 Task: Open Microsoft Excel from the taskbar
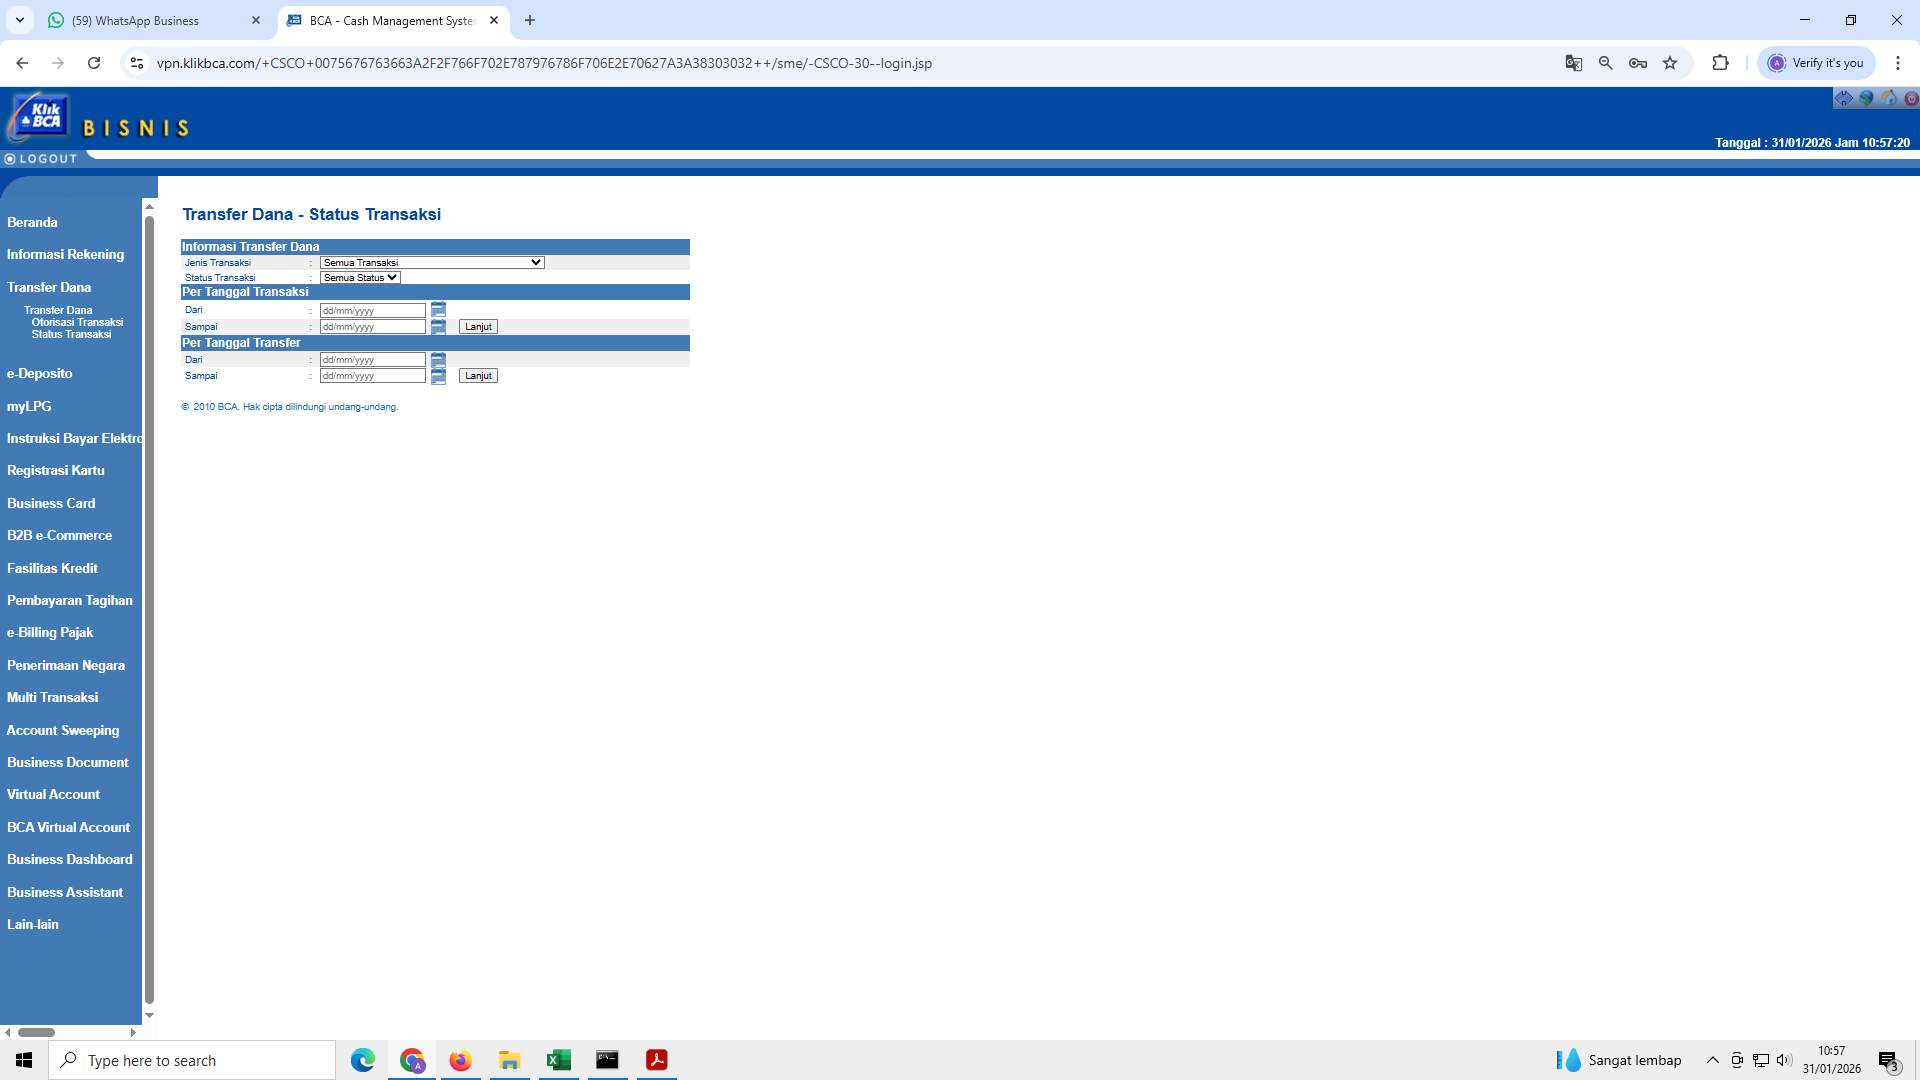[558, 1059]
